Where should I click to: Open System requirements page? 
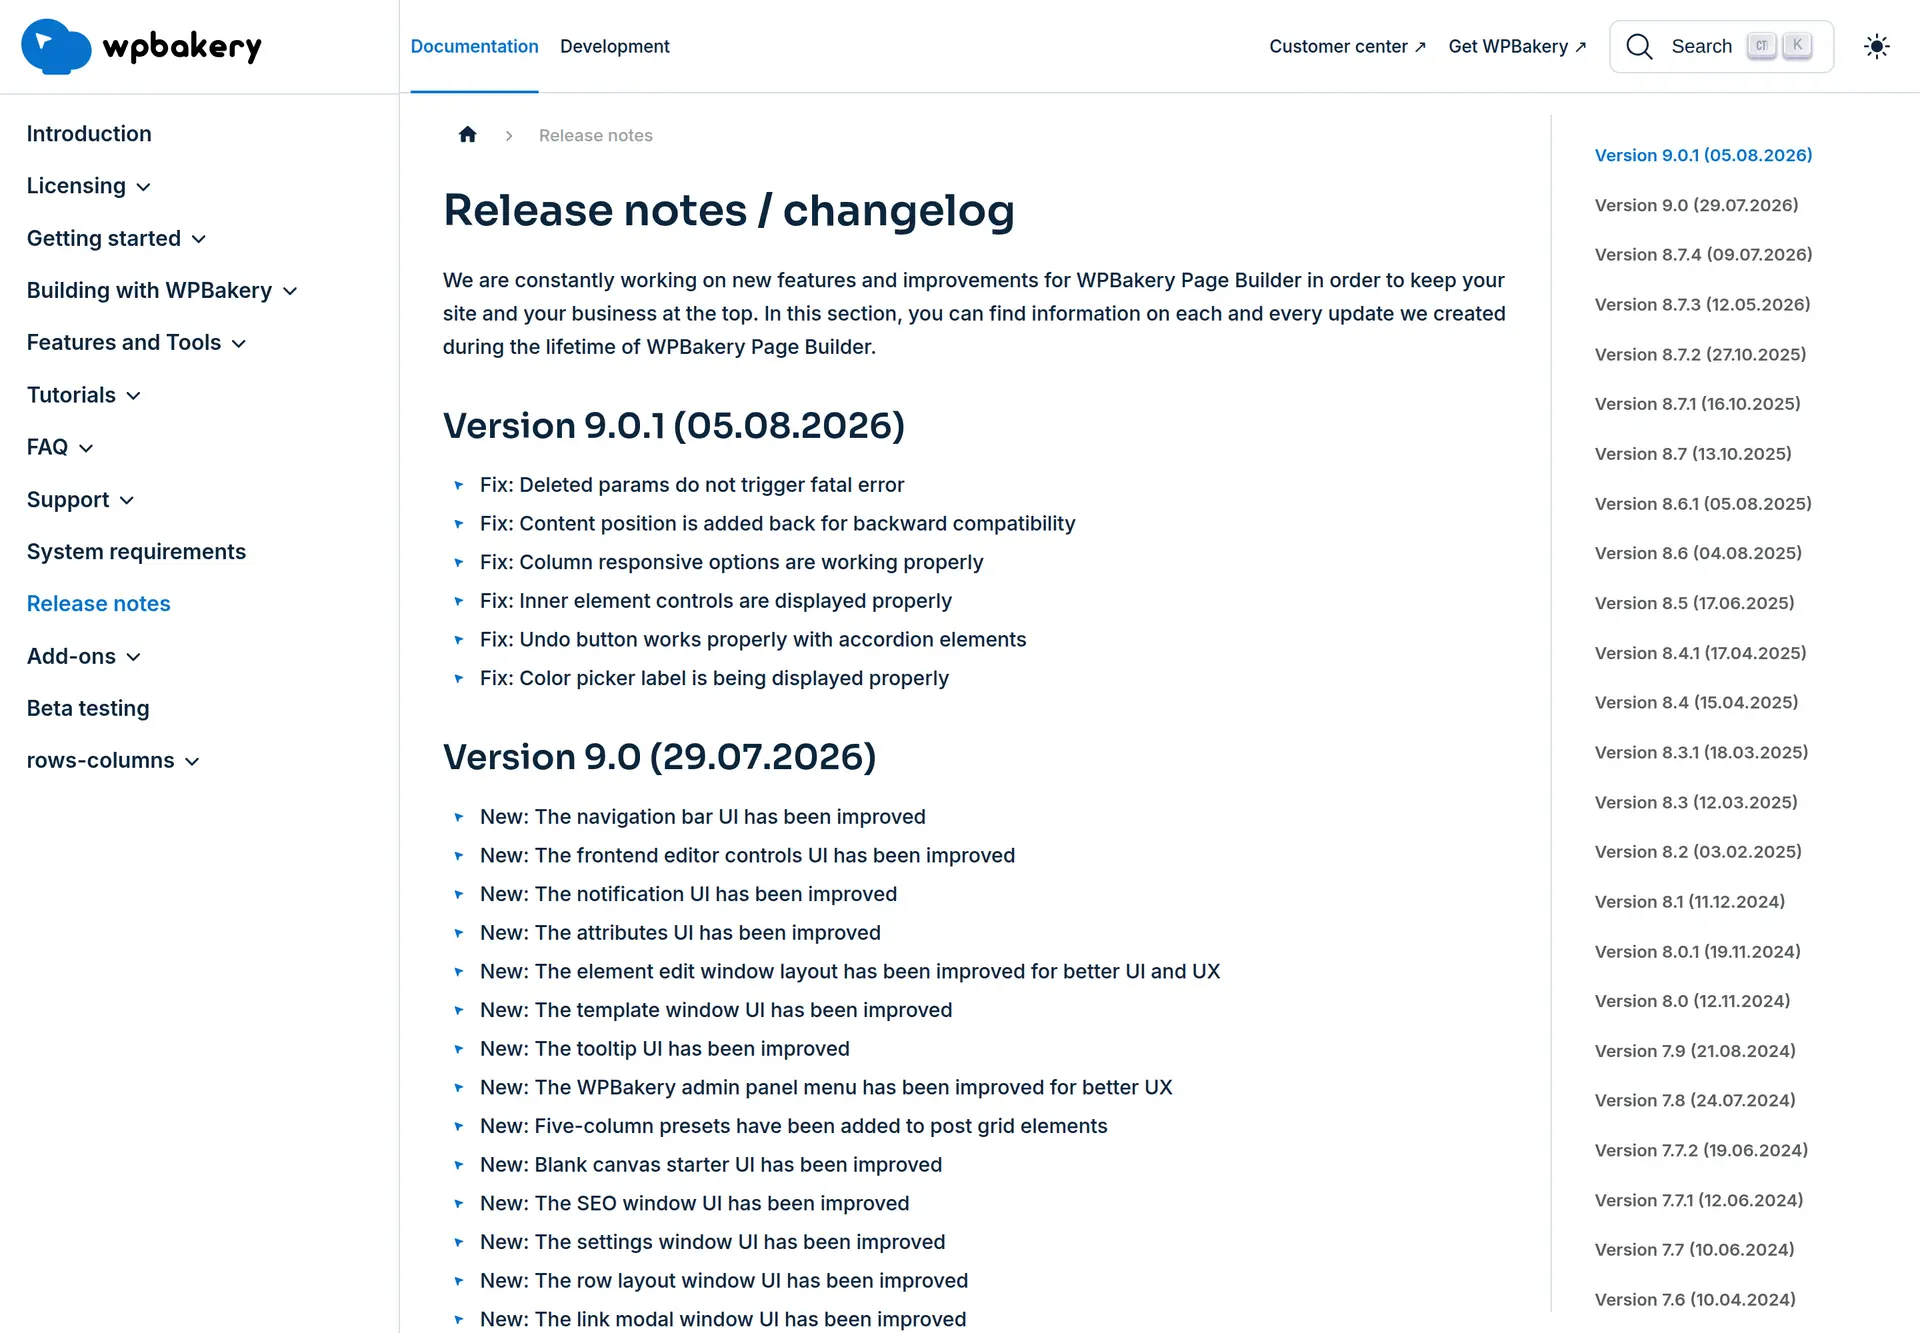point(136,551)
